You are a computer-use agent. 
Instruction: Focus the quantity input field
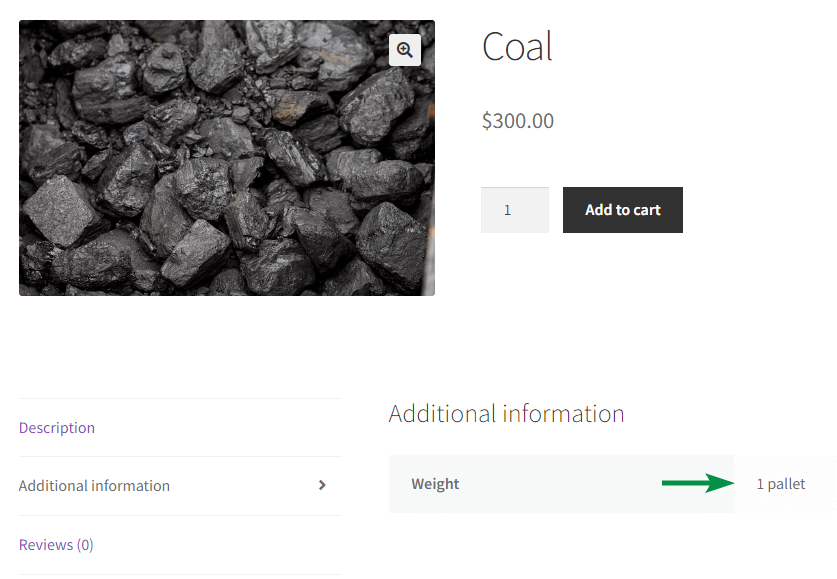(x=515, y=210)
